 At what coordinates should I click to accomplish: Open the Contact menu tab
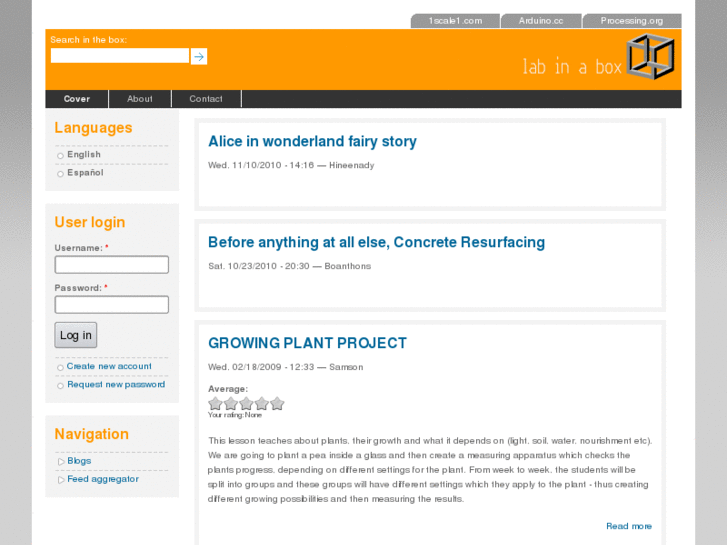pos(206,99)
